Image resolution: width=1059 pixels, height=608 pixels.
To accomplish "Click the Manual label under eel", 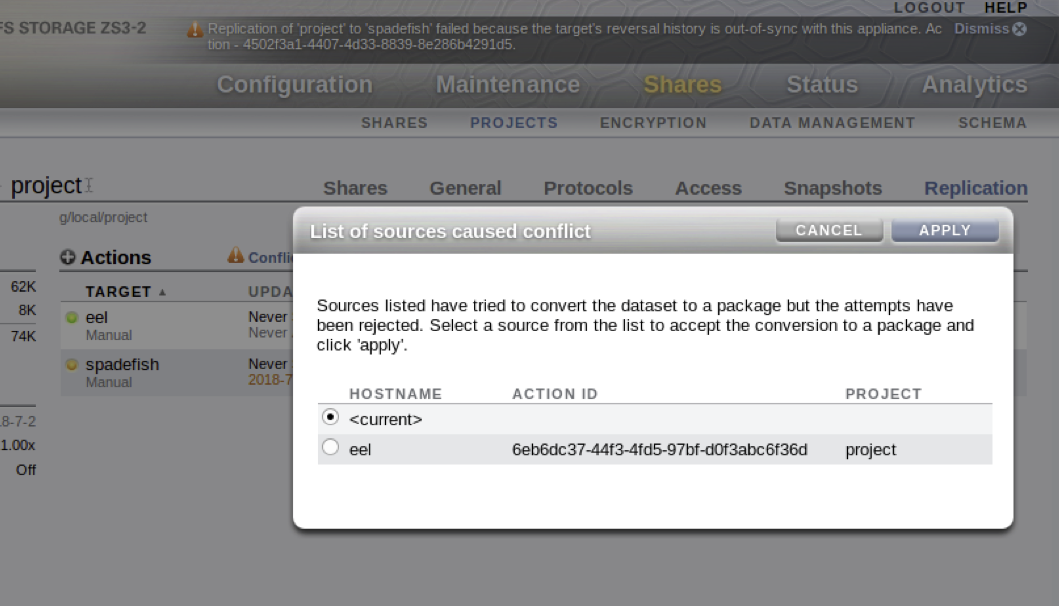I will click(x=109, y=335).
